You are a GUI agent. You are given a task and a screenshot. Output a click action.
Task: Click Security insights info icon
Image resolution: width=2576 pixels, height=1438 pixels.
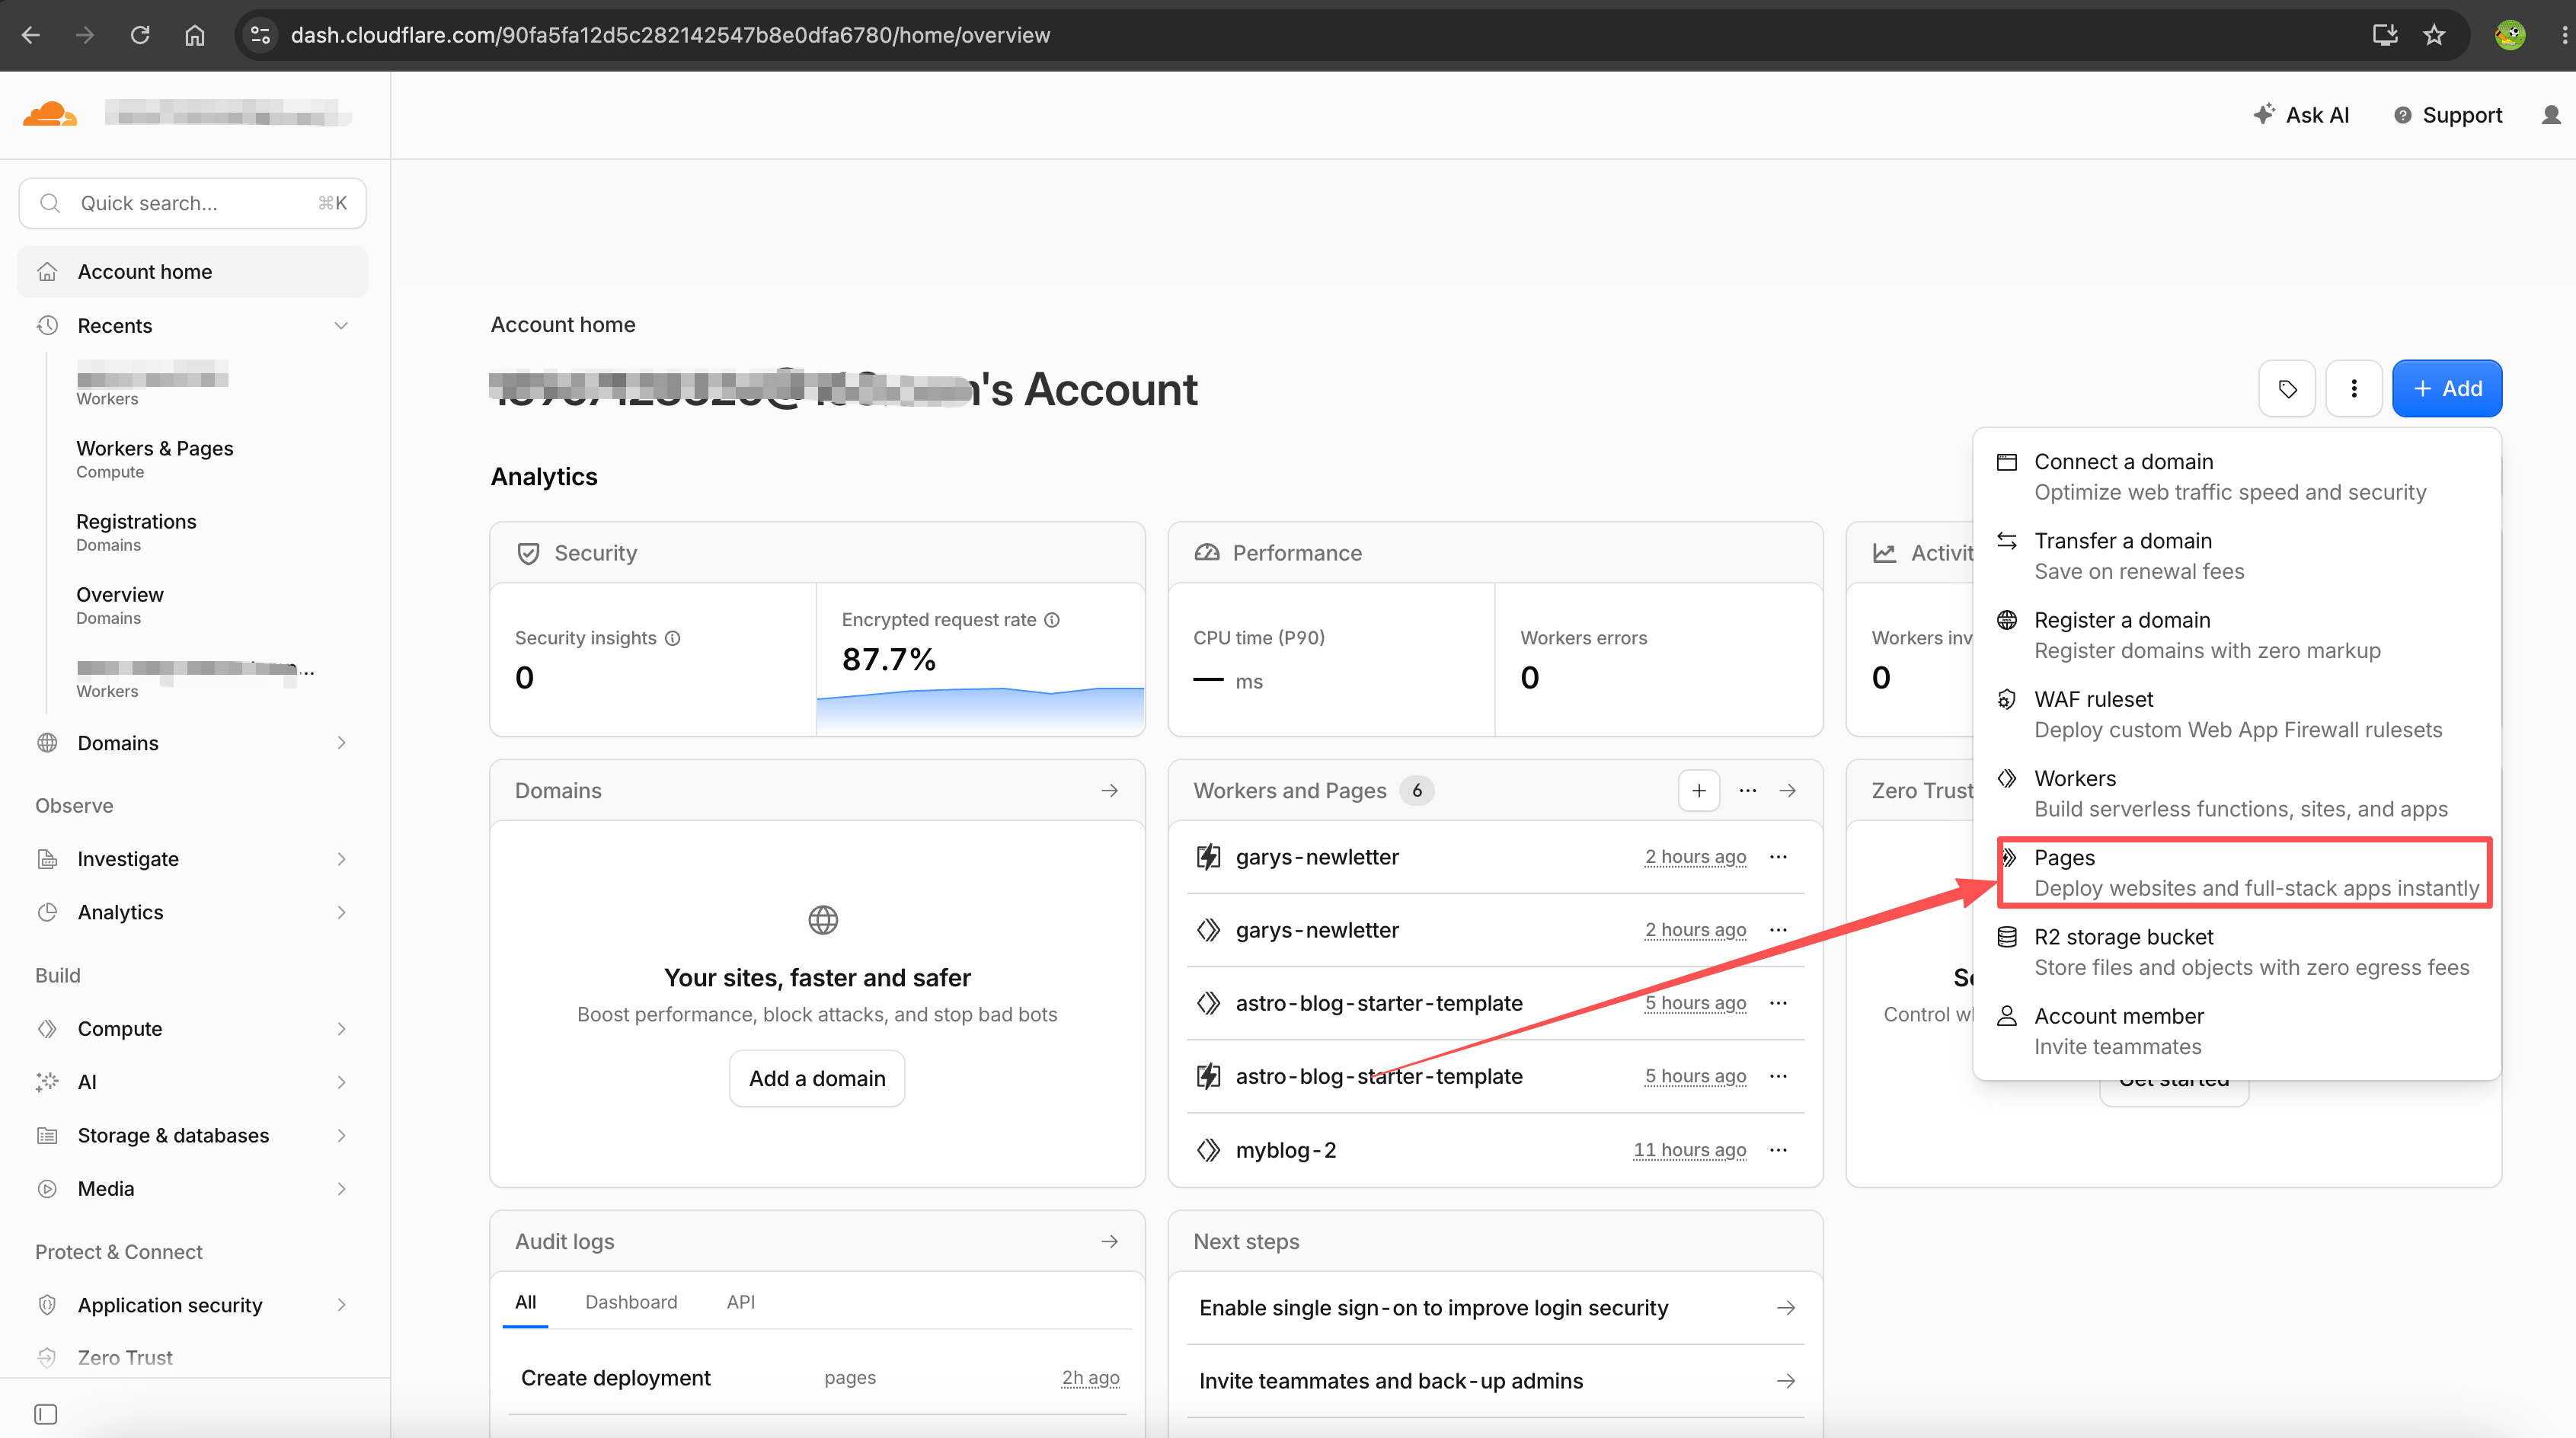click(x=673, y=638)
